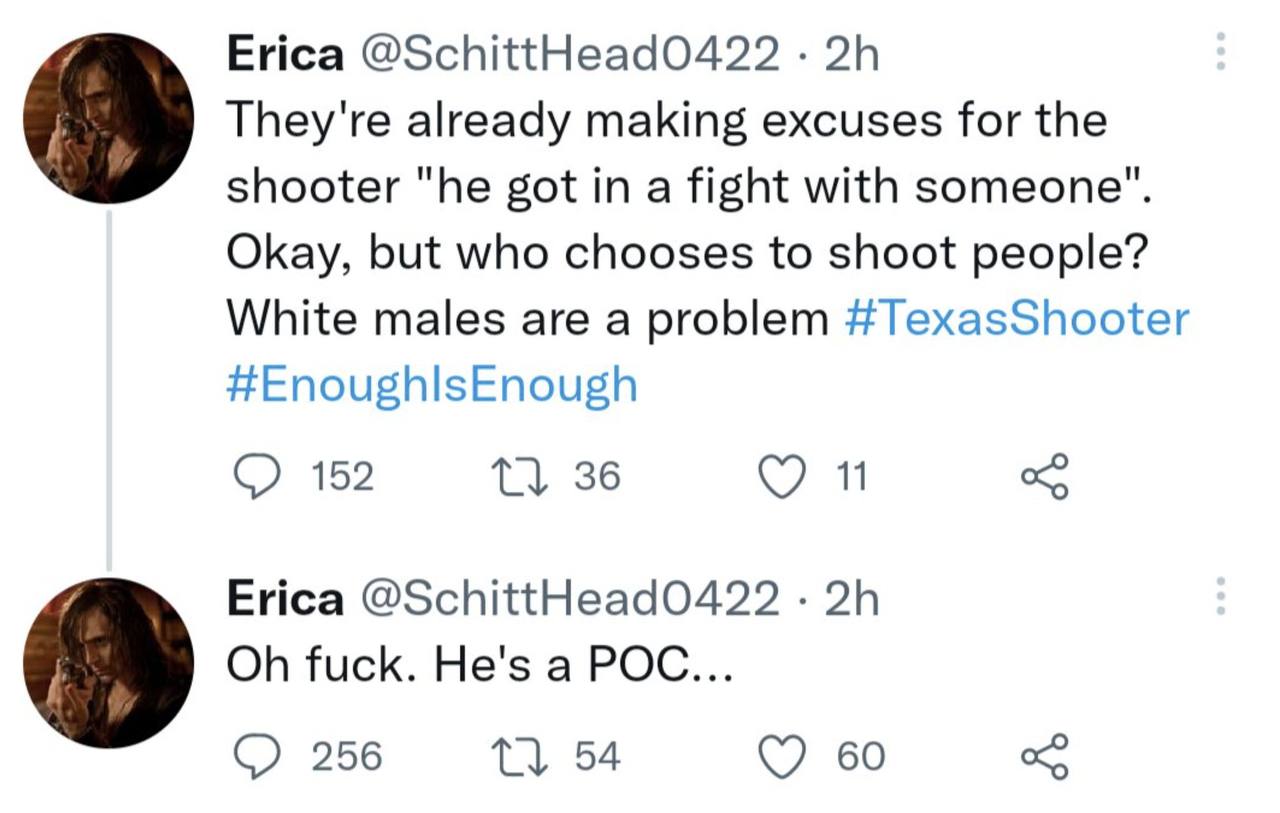Screen dimensions: 1280x813
Task: Open Erica's profile picture on first tweet
Action: point(108,118)
